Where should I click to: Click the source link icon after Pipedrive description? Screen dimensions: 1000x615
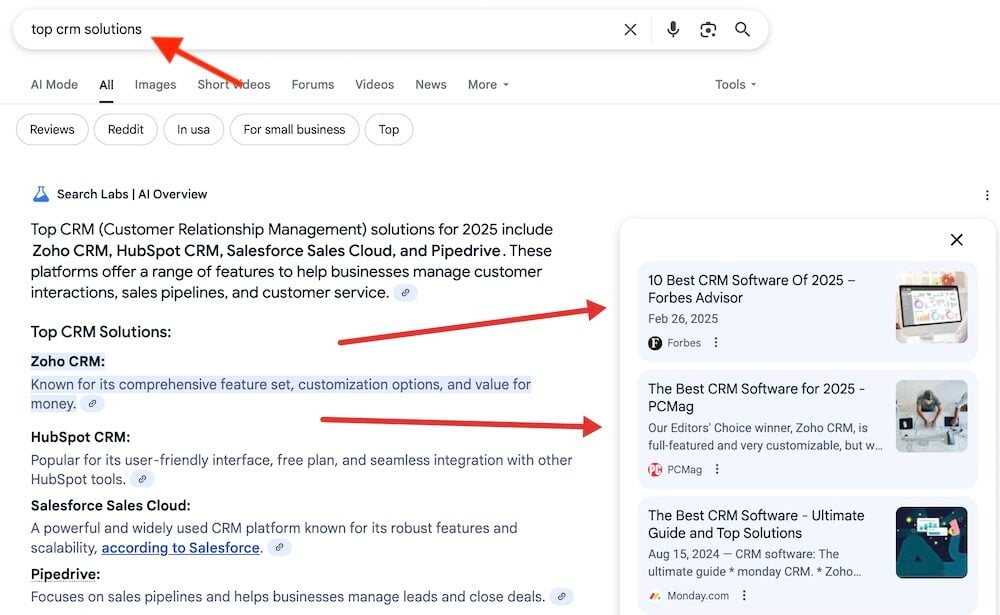click(561, 596)
